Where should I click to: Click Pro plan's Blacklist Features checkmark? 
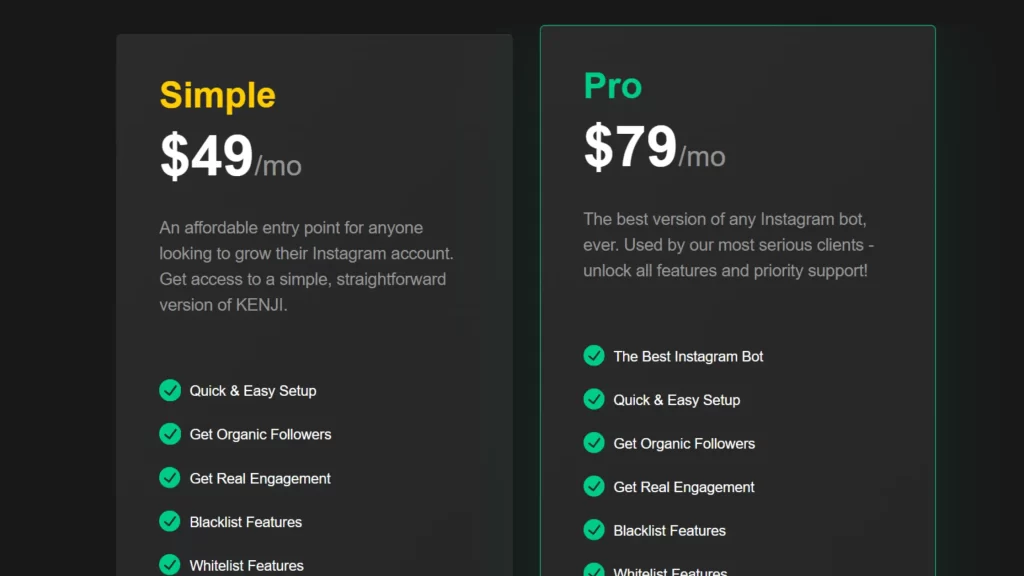pyautogui.click(x=594, y=530)
